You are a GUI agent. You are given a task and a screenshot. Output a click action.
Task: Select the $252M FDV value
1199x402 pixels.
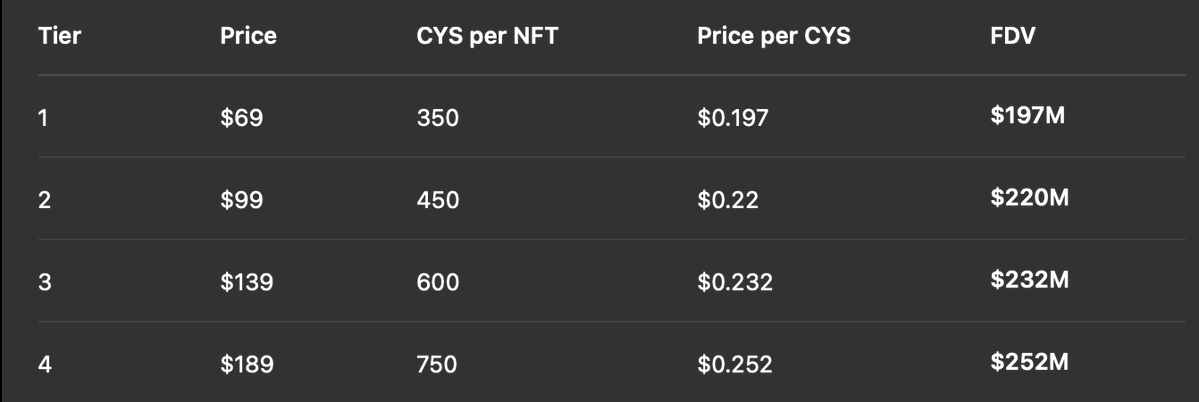(1029, 361)
